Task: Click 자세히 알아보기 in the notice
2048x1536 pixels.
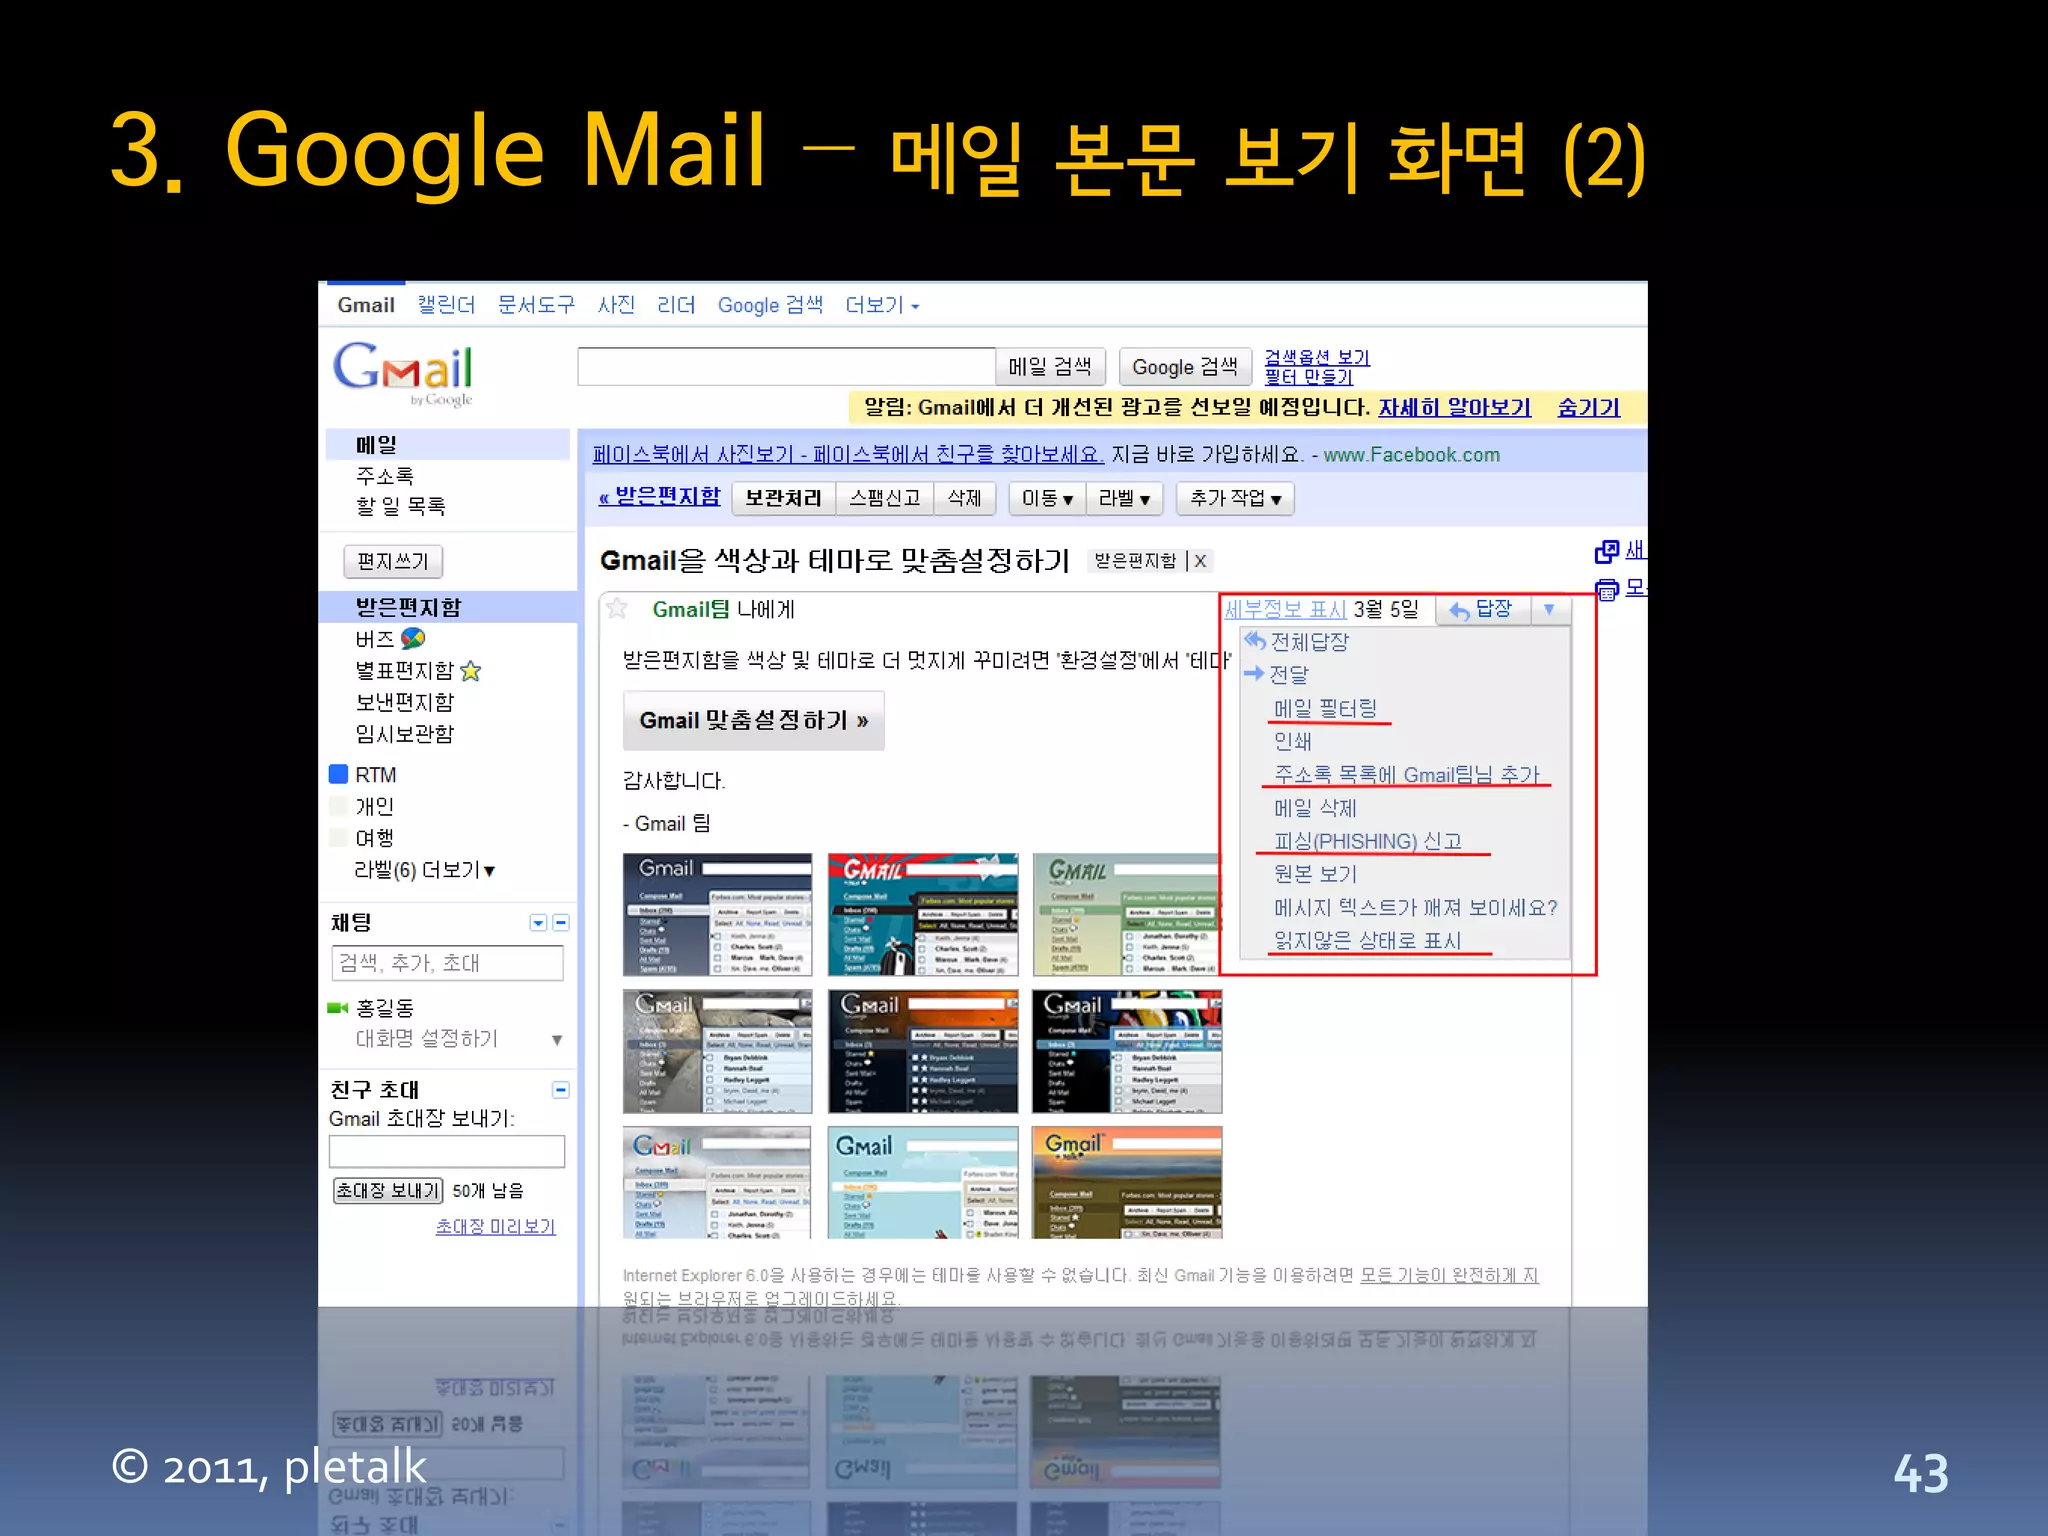Action: (1455, 407)
